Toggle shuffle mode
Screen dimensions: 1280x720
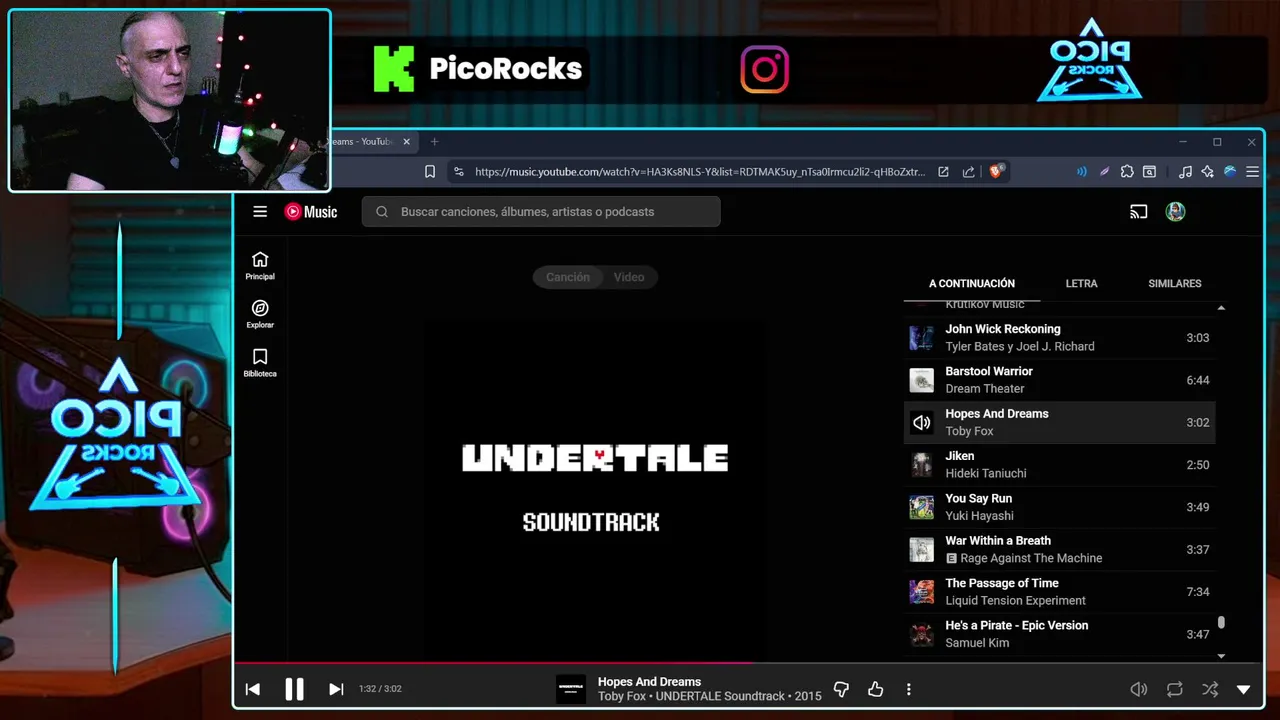coord(1210,689)
